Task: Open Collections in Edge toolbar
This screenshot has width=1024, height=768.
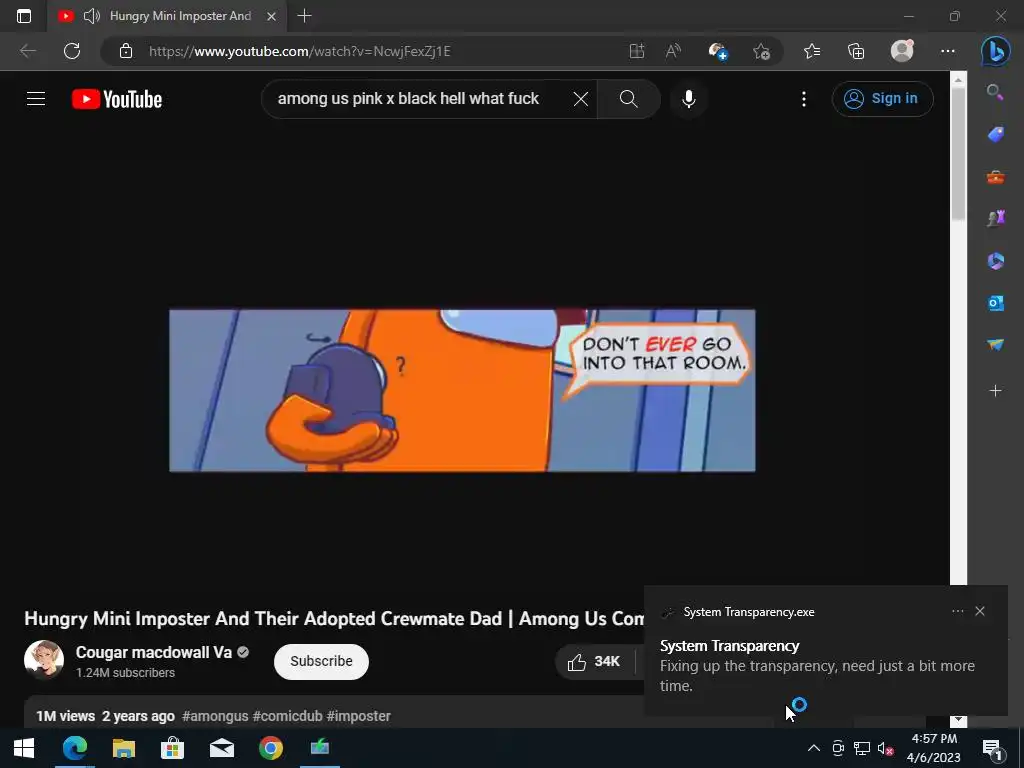Action: click(856, 51)
